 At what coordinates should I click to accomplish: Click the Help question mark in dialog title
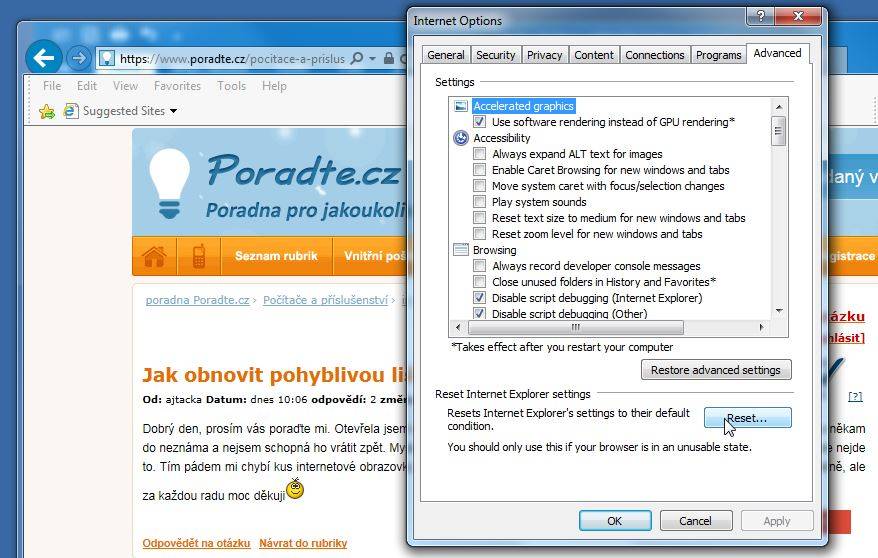pyautogui.click(x=760, y=16)
